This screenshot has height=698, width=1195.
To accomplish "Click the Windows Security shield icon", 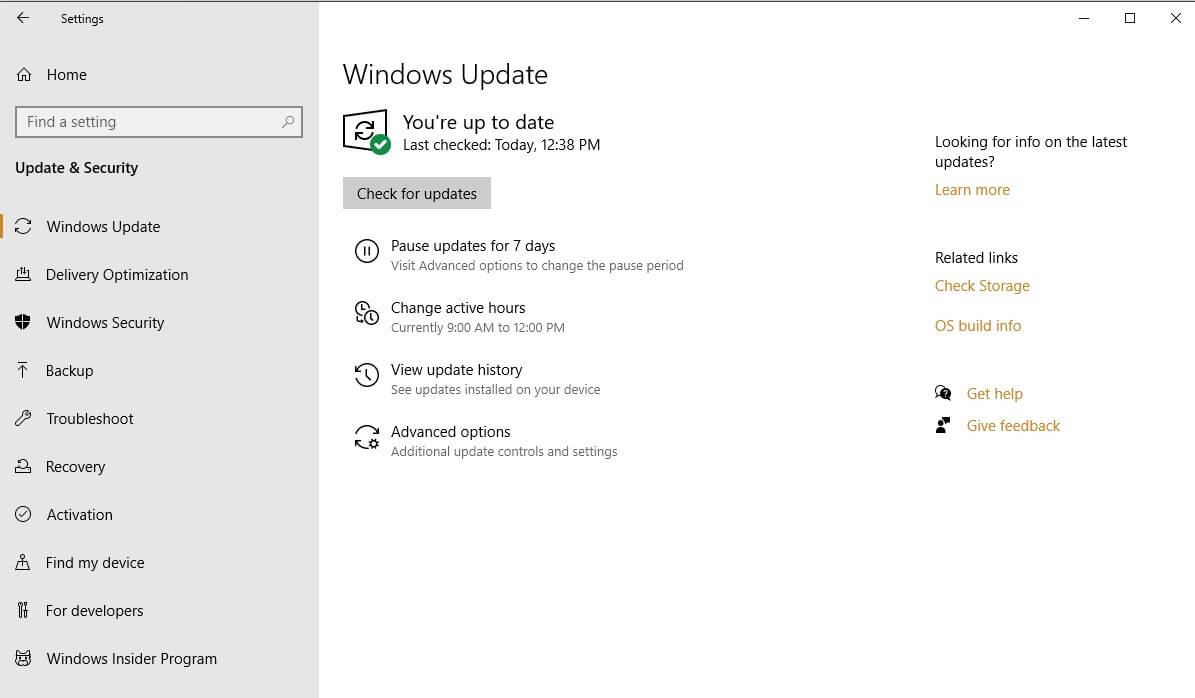I will click(23, 322).
